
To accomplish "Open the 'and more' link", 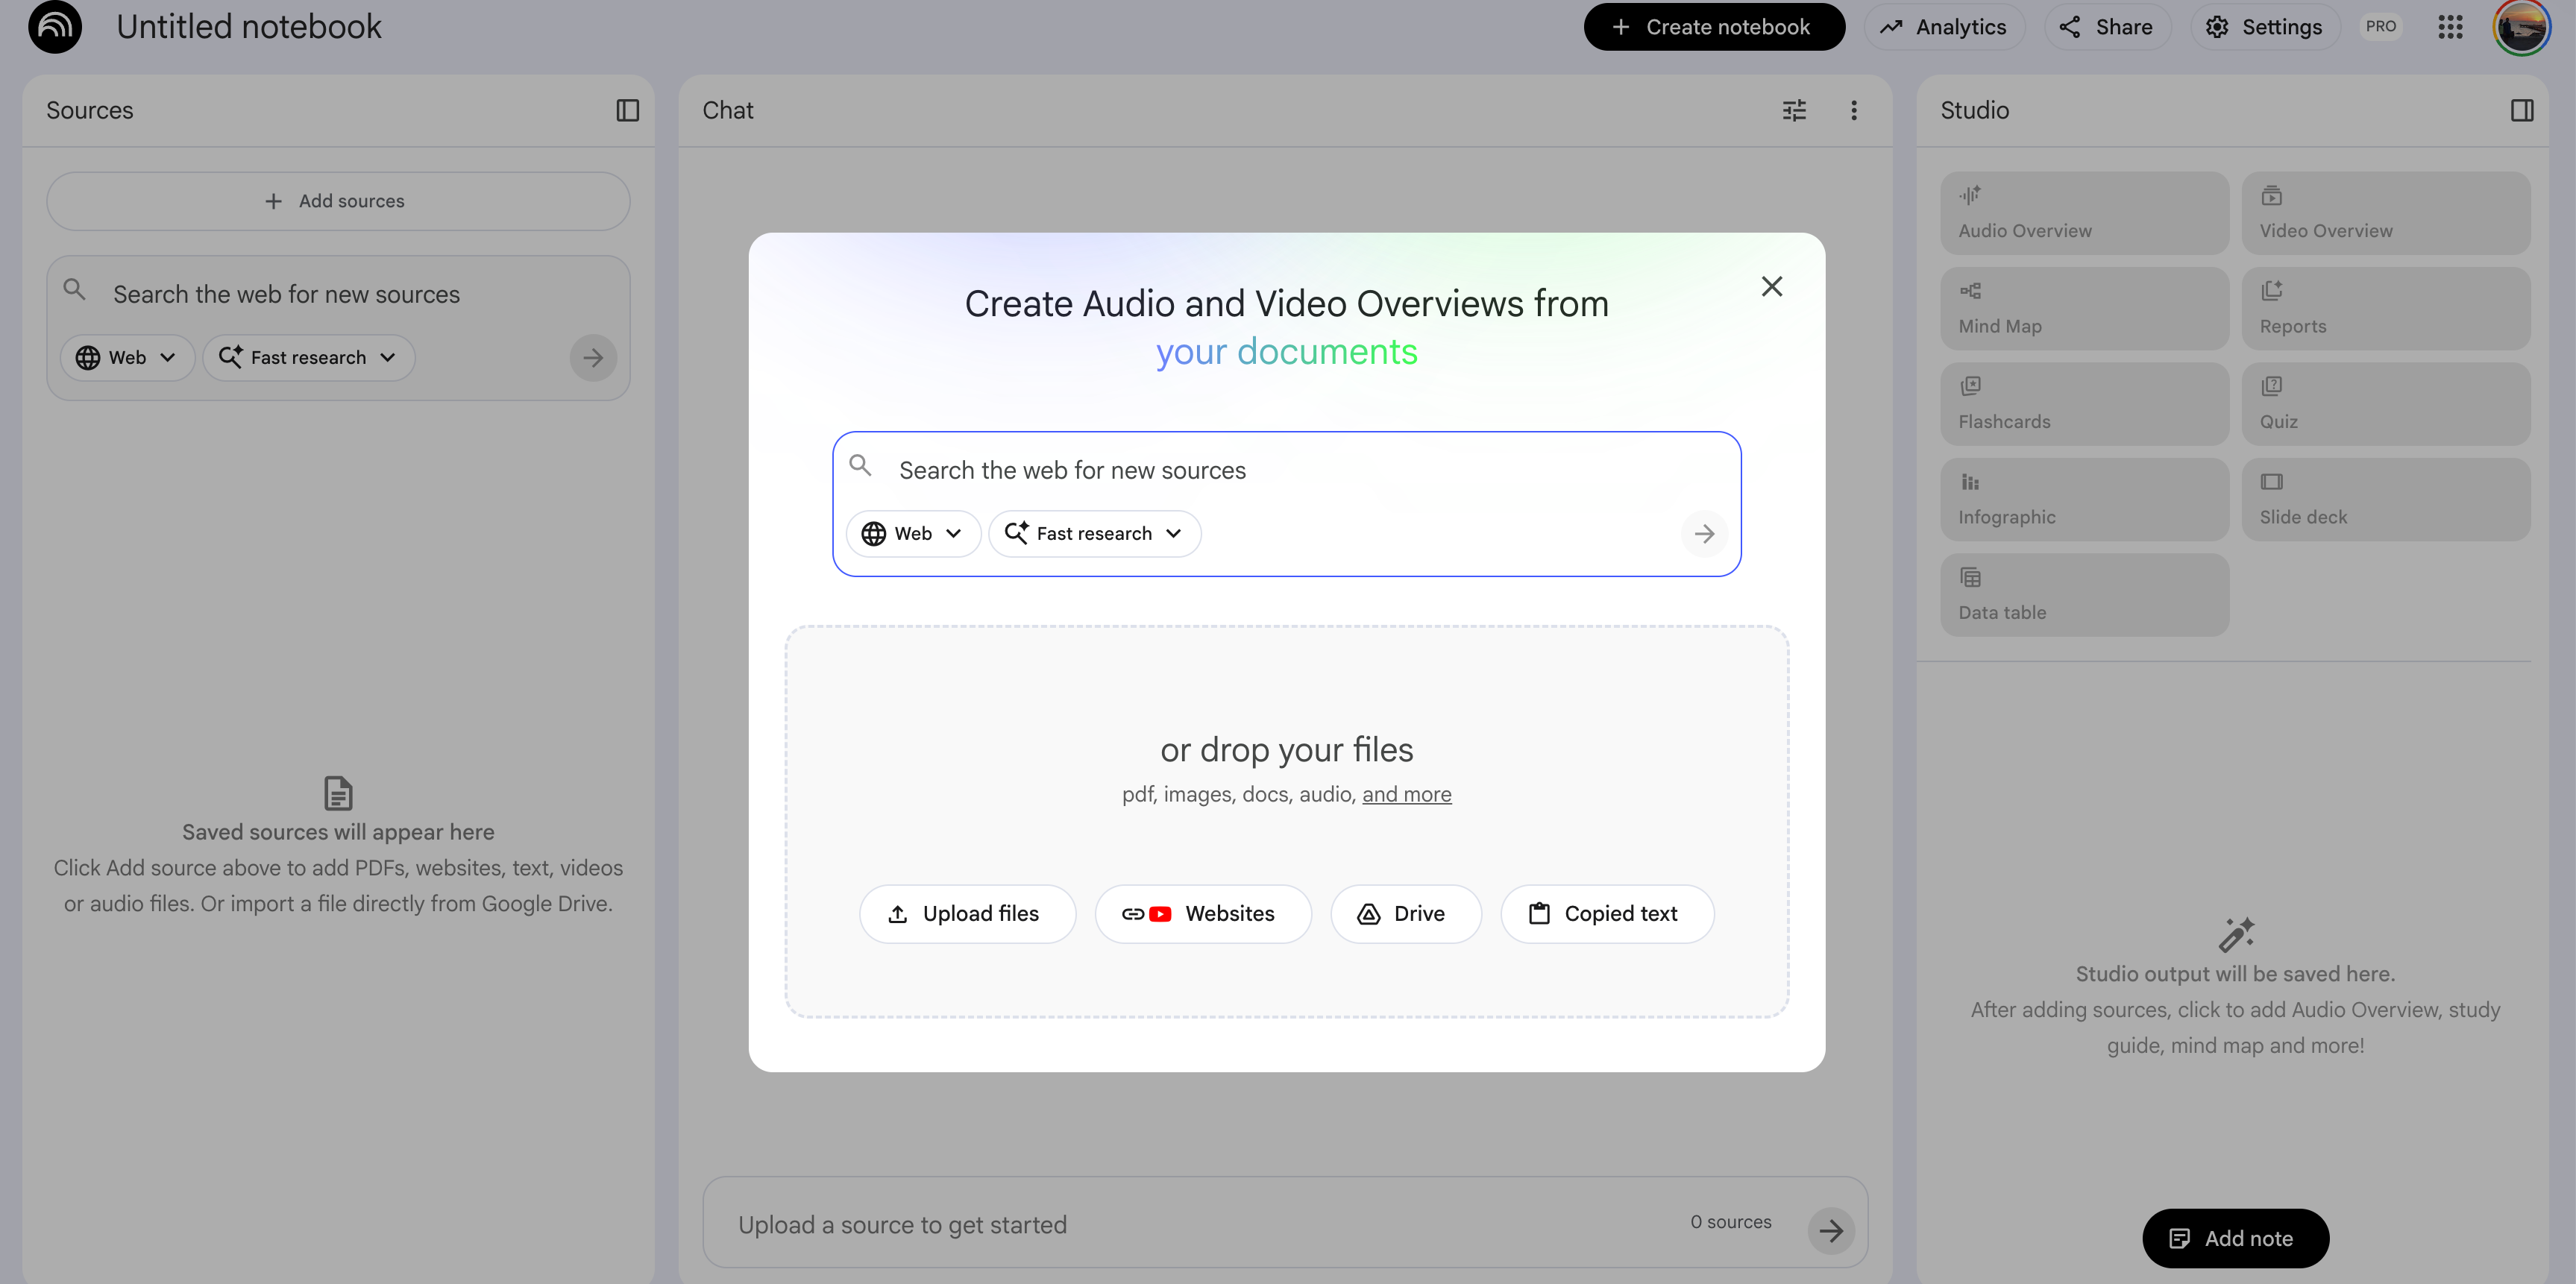I will tap(1406, 795).
